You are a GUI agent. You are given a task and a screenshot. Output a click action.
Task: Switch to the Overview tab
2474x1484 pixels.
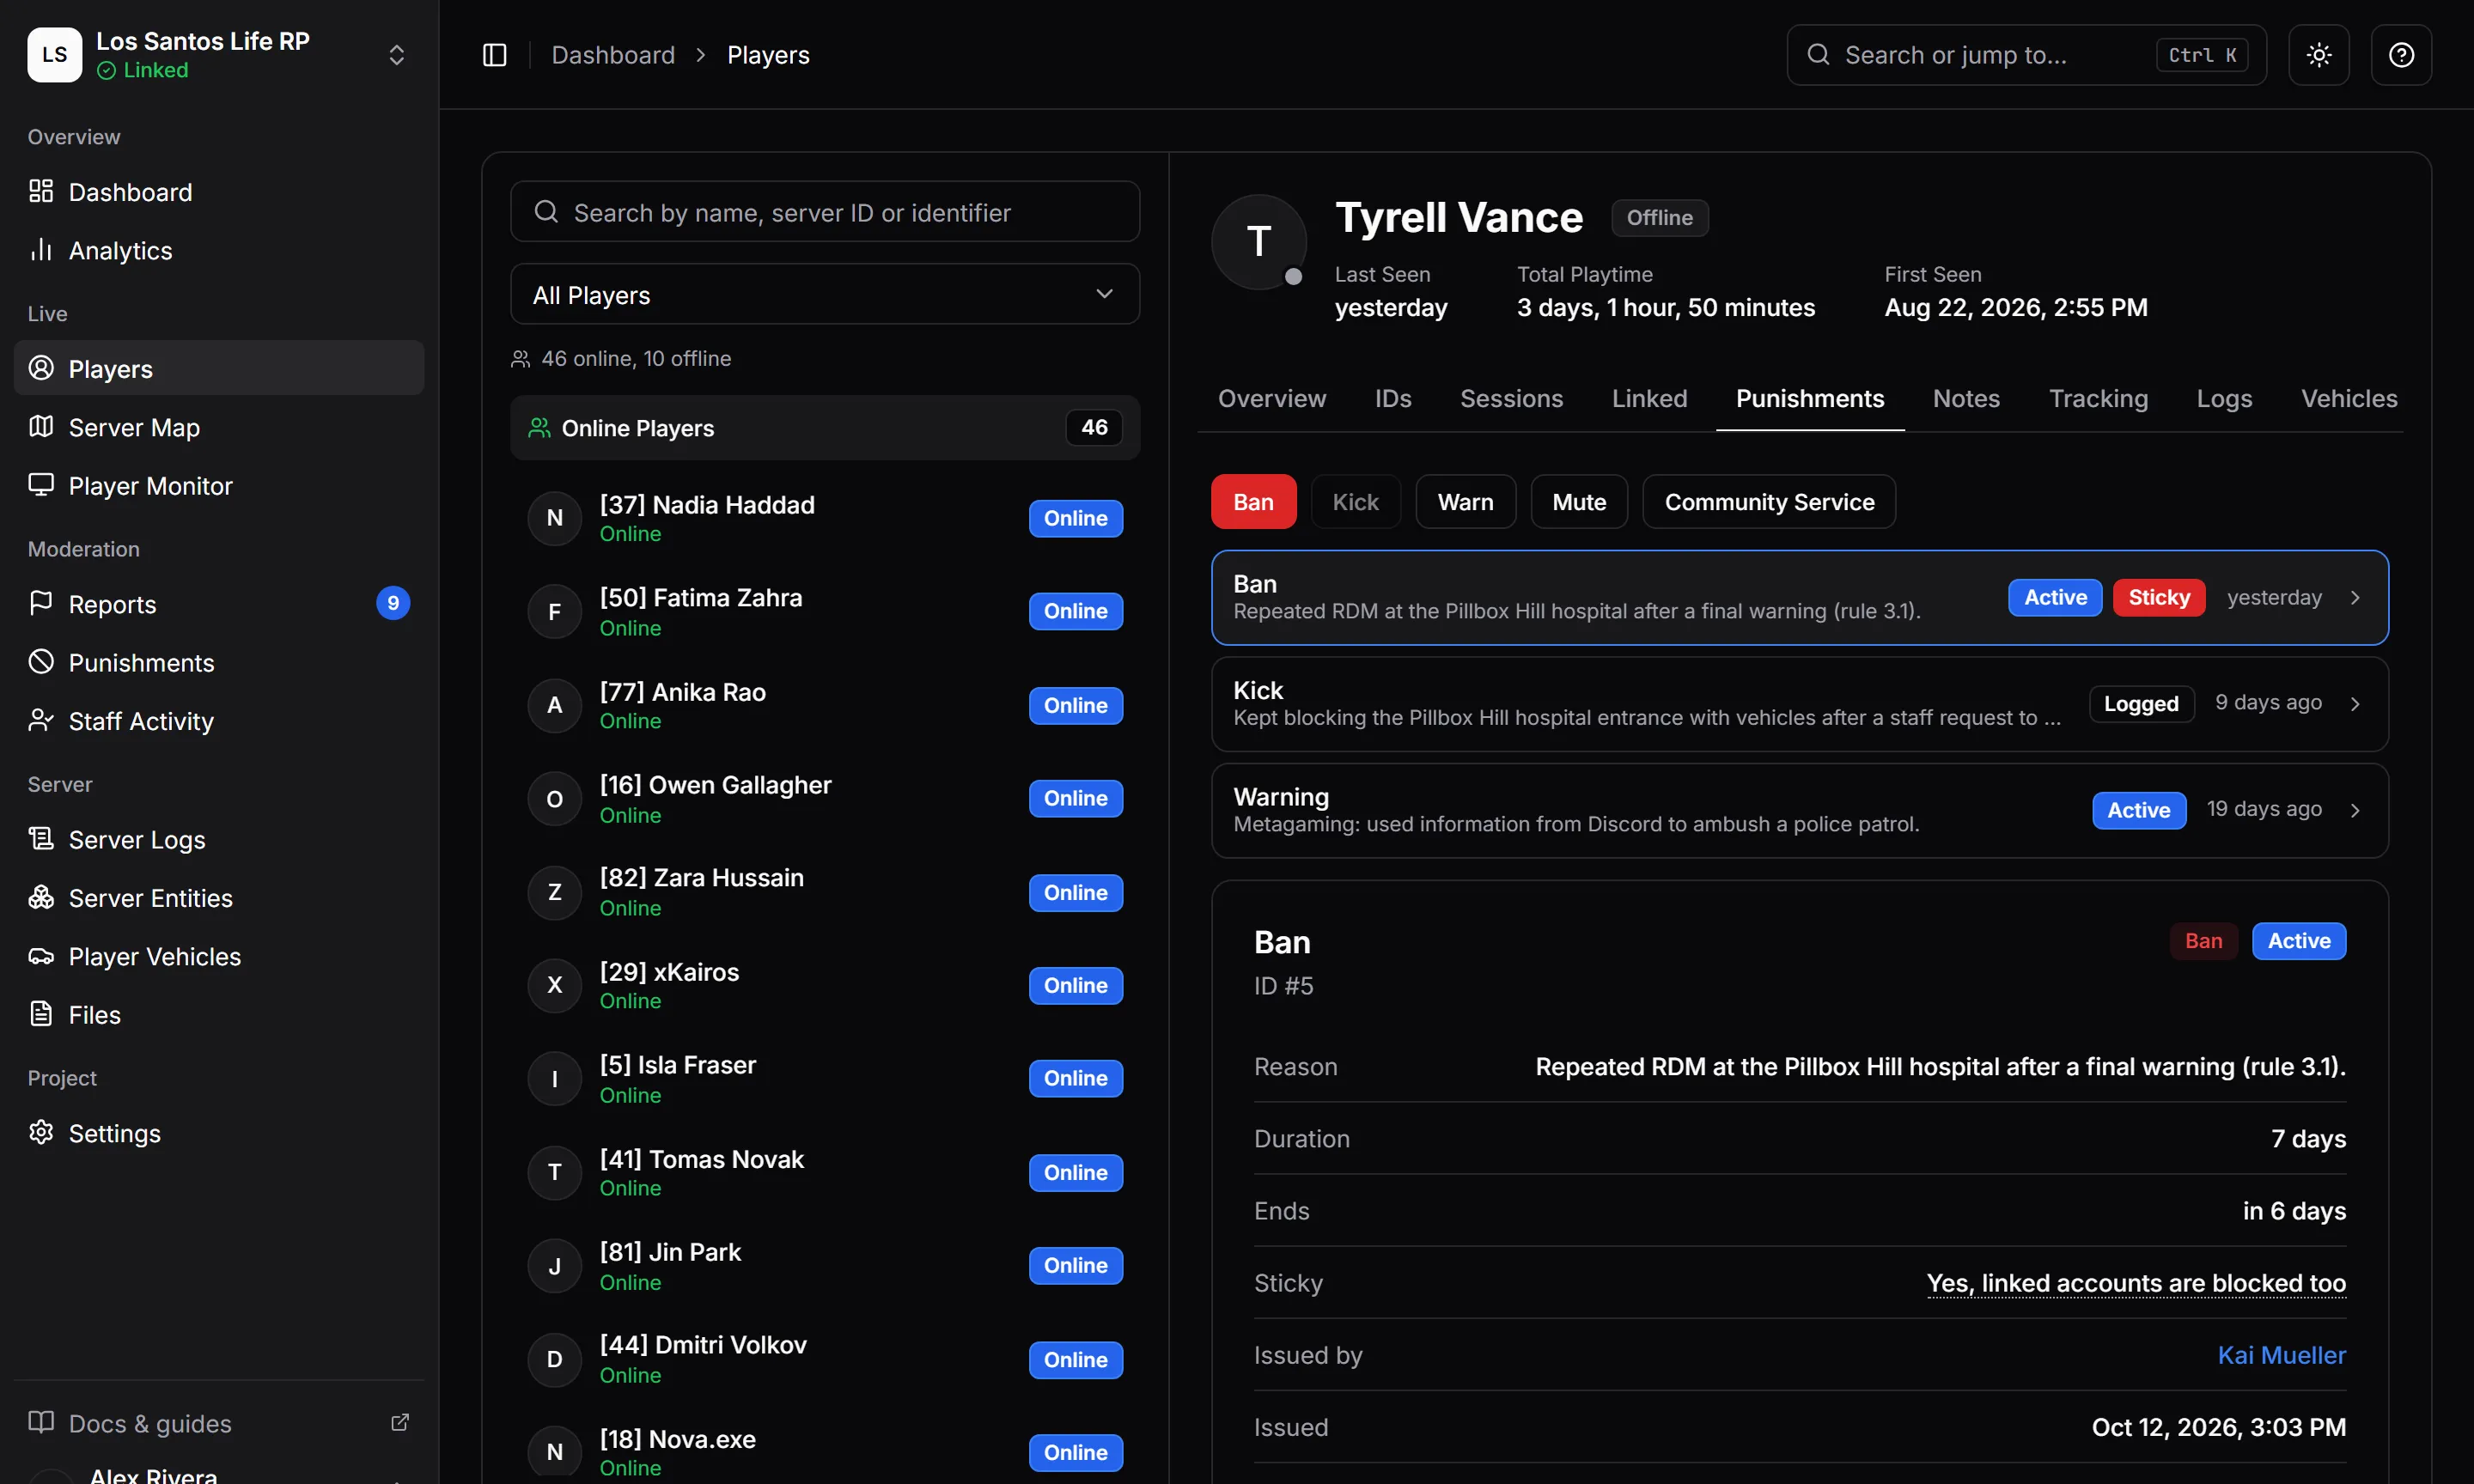pyautogui.click(x=1272, y=399)
